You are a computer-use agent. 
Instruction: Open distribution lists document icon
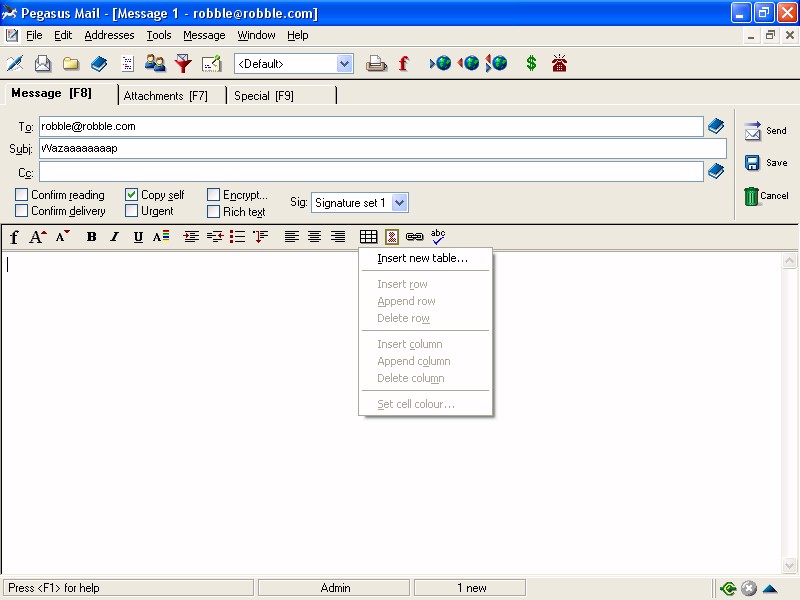pyautogui.click(x=127, y=64)
